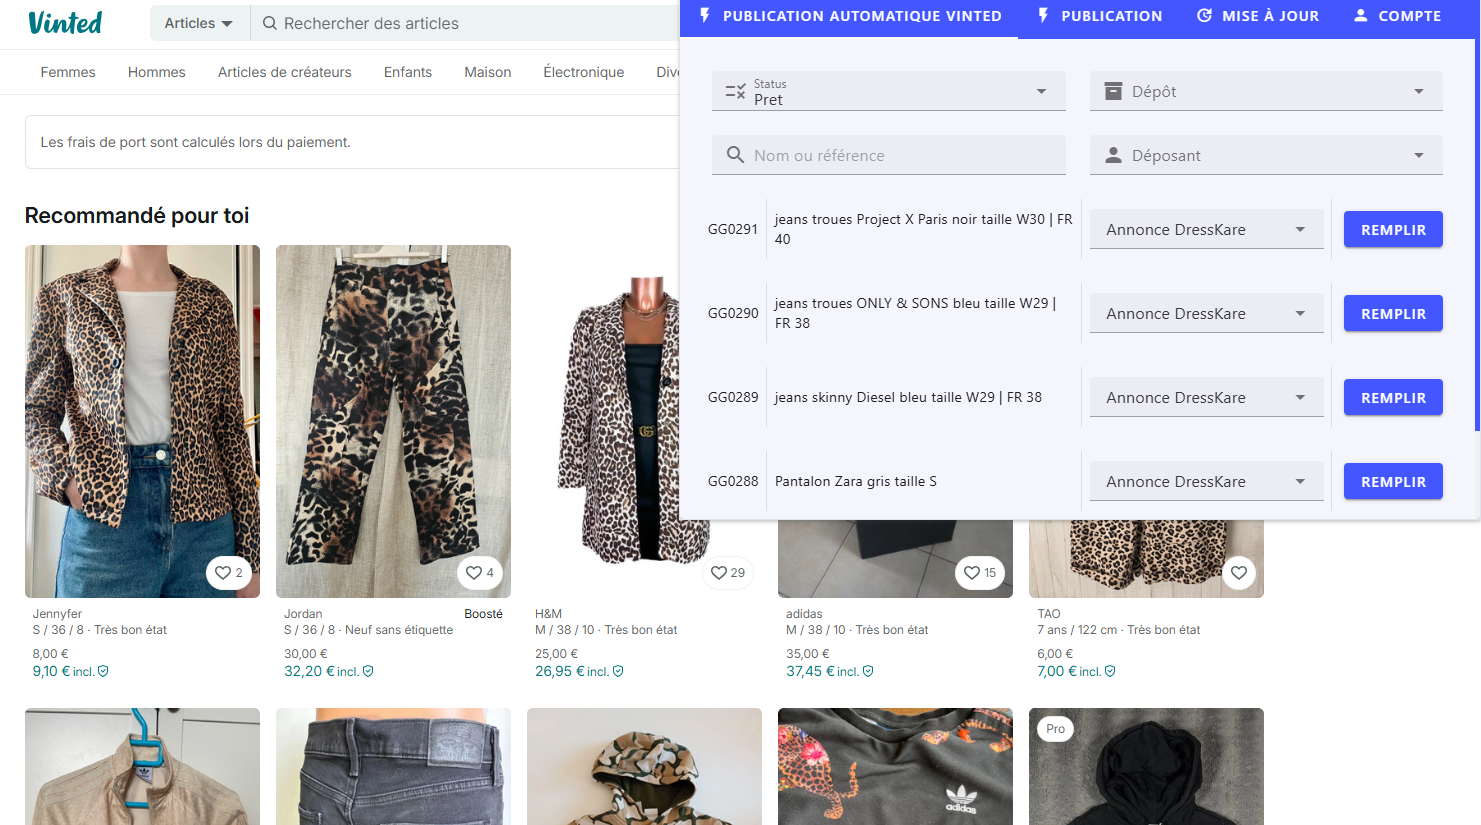Click buyer protection shield next to 32,20 €

pos(368,671)
